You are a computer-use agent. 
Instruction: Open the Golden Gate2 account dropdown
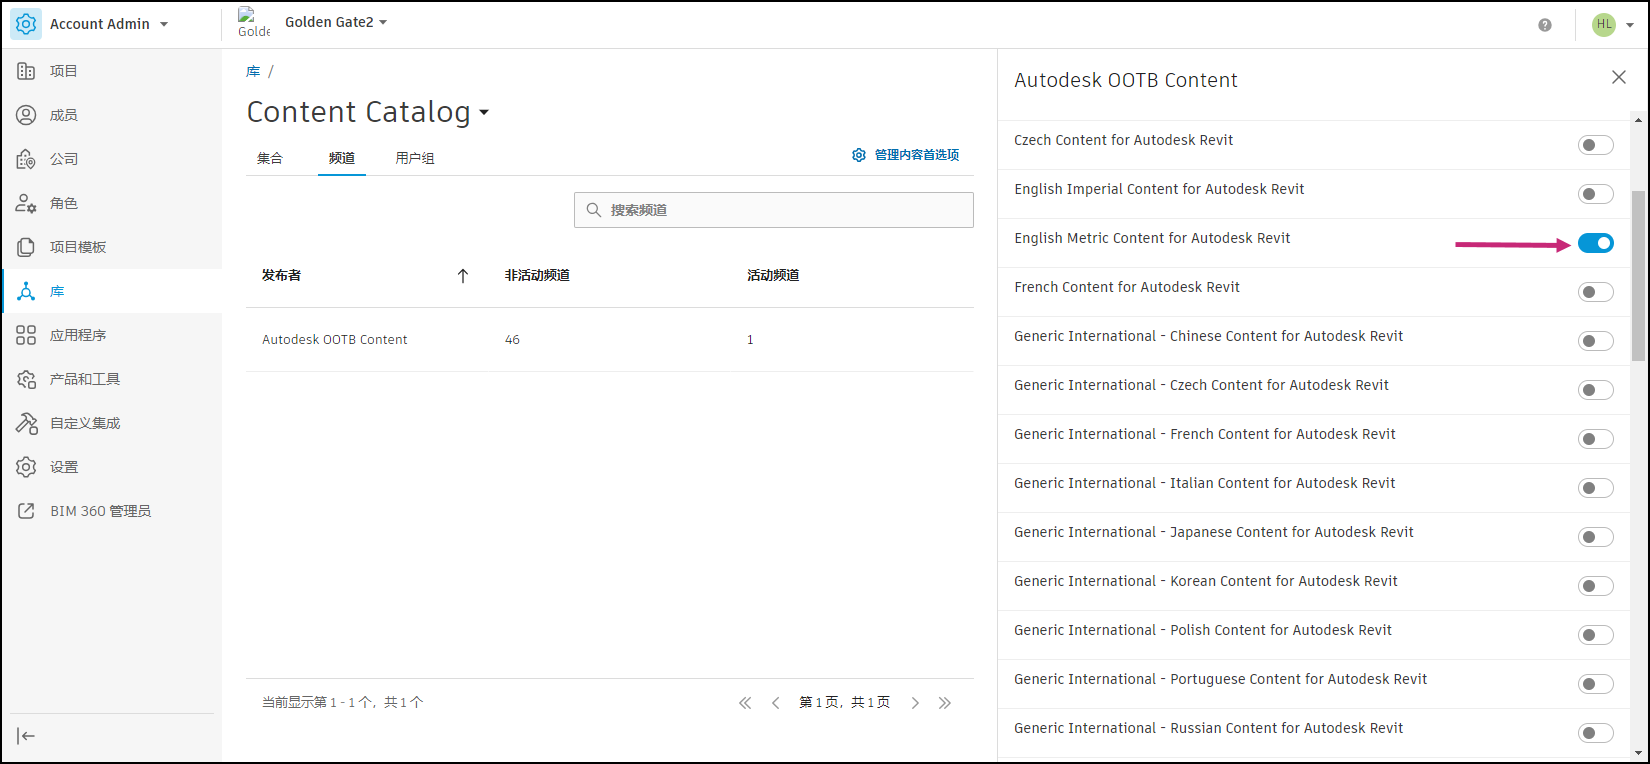click(383, 22)
